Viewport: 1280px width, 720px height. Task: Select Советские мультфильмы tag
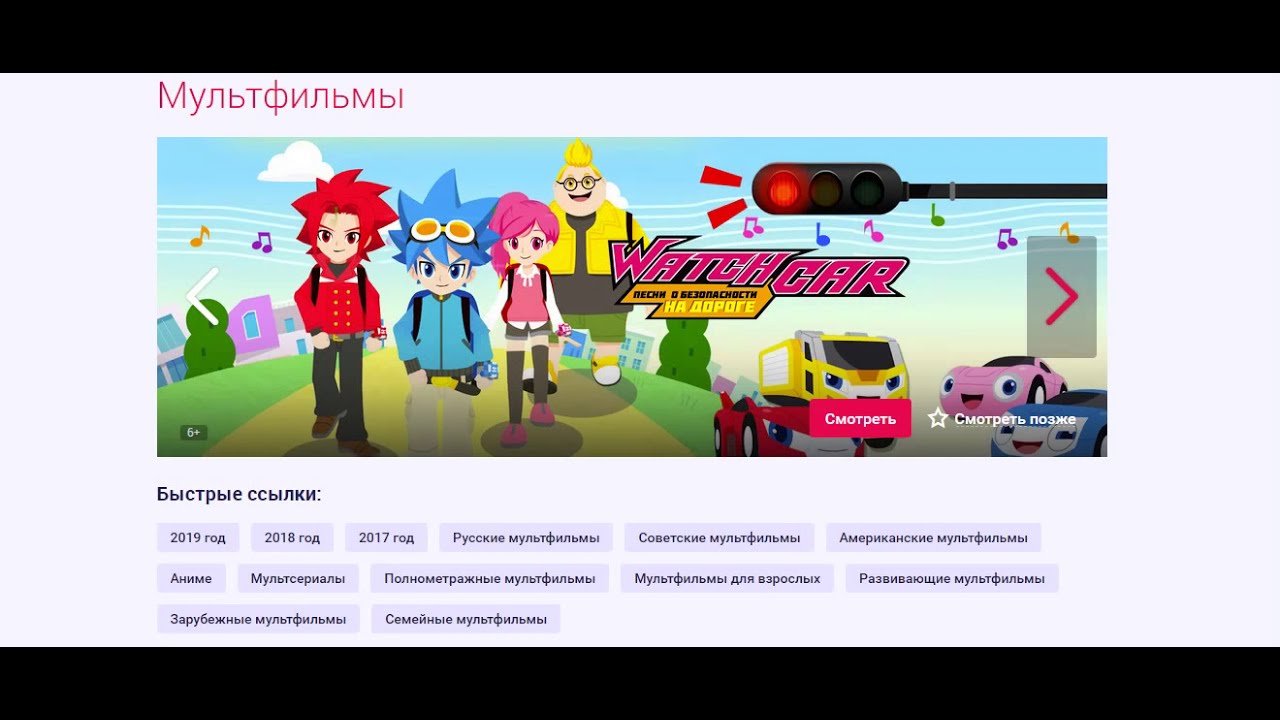(x=719, y=538)
